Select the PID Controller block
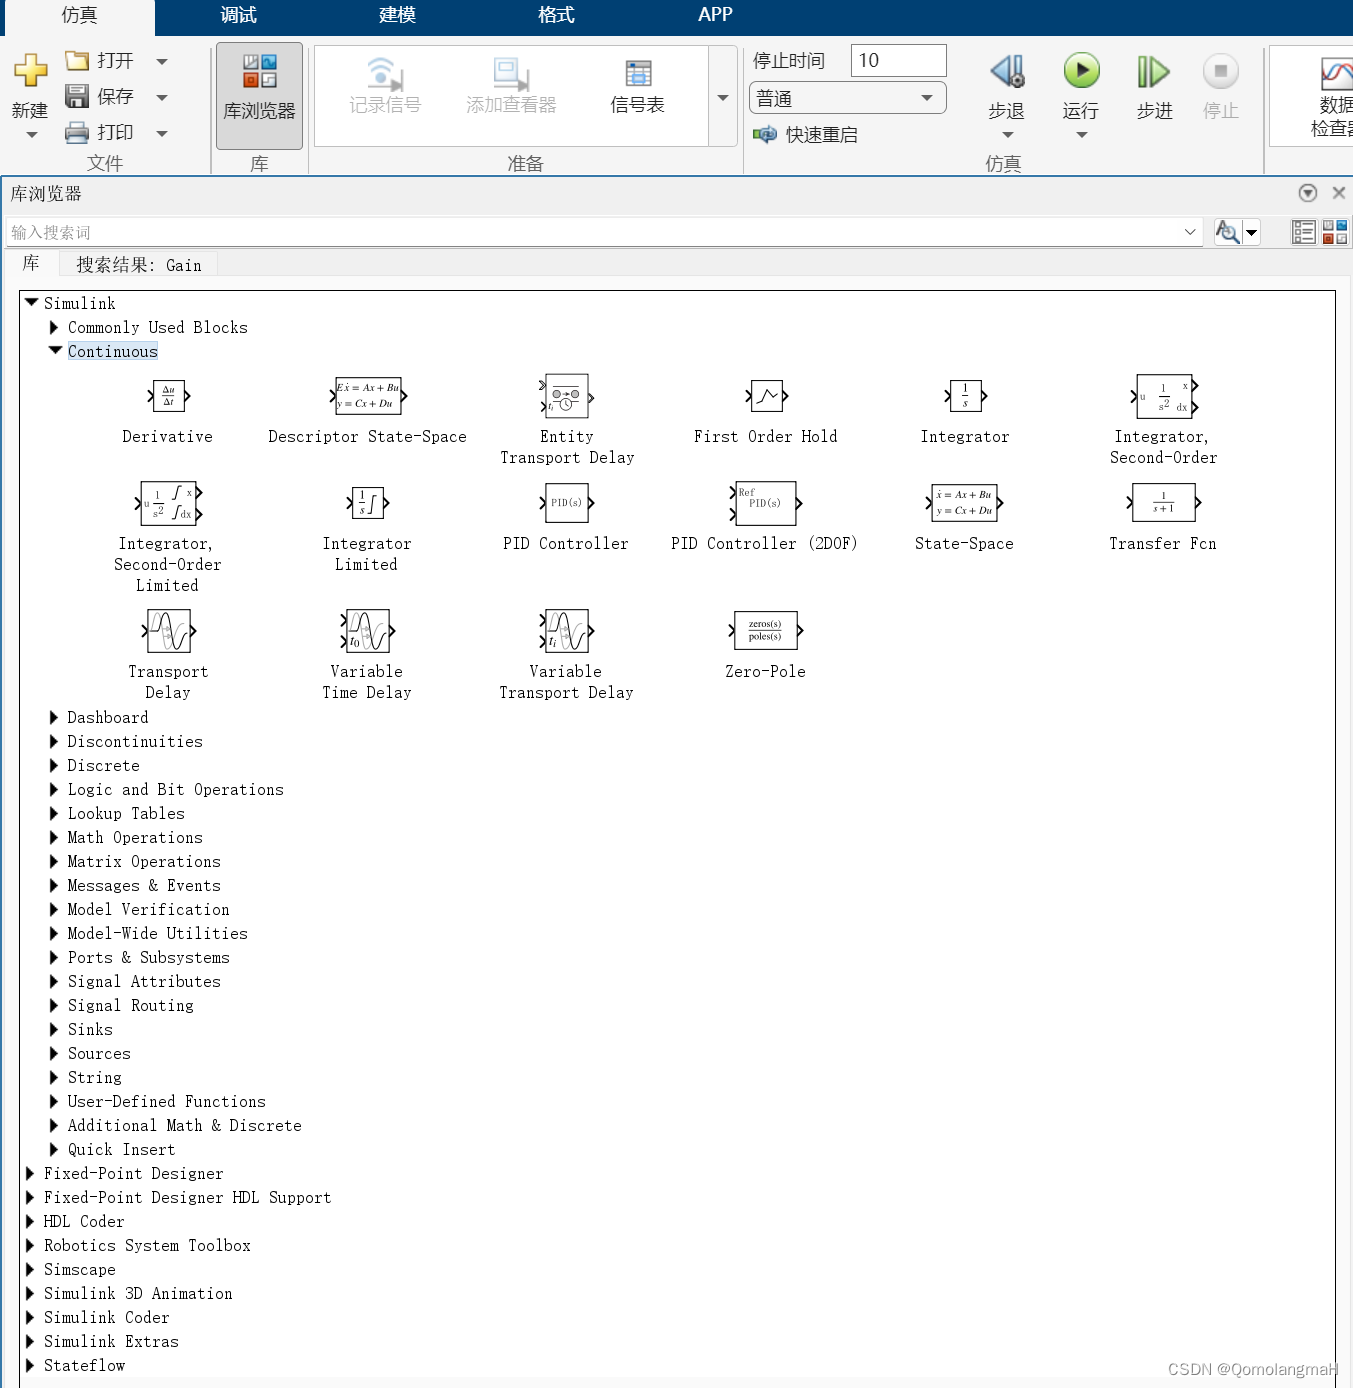 (x=566, y=503)
